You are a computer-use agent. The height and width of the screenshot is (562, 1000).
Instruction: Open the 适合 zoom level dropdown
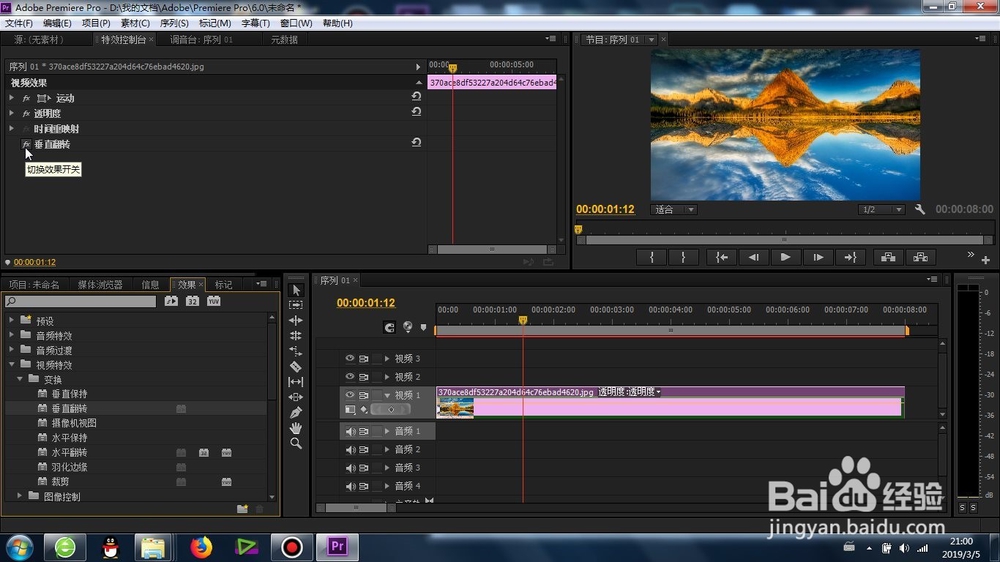pos(673,209)
